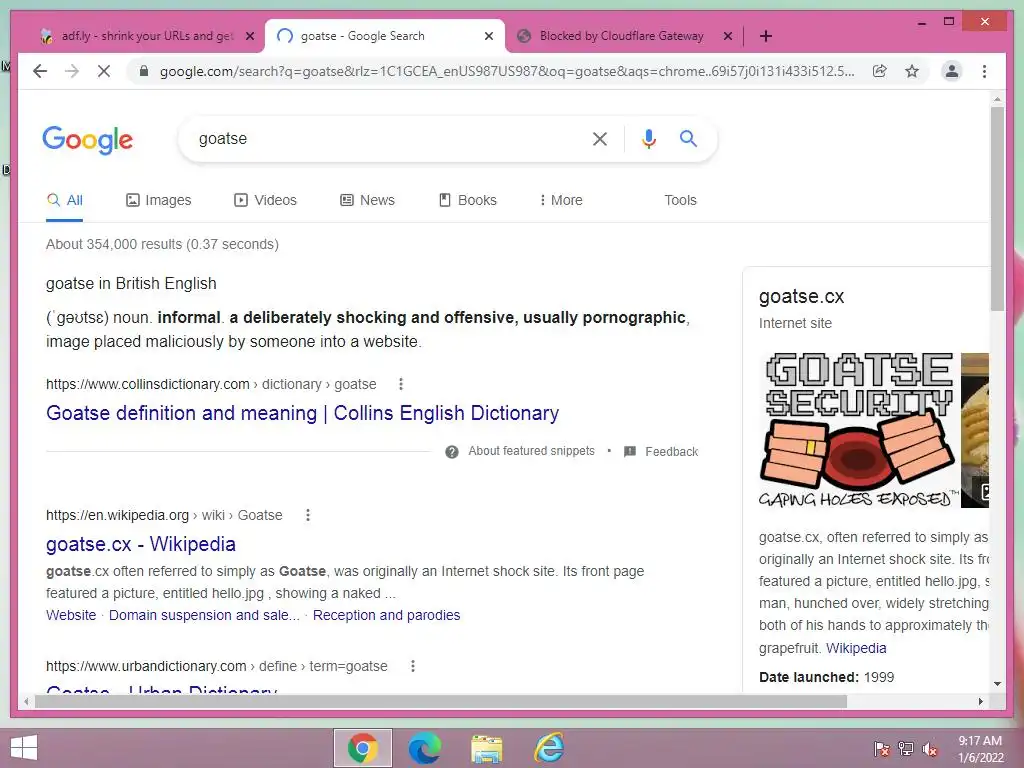Click the Goatse Security thumbnail image
Screen dimensions: 1024x768
(859, 430)
